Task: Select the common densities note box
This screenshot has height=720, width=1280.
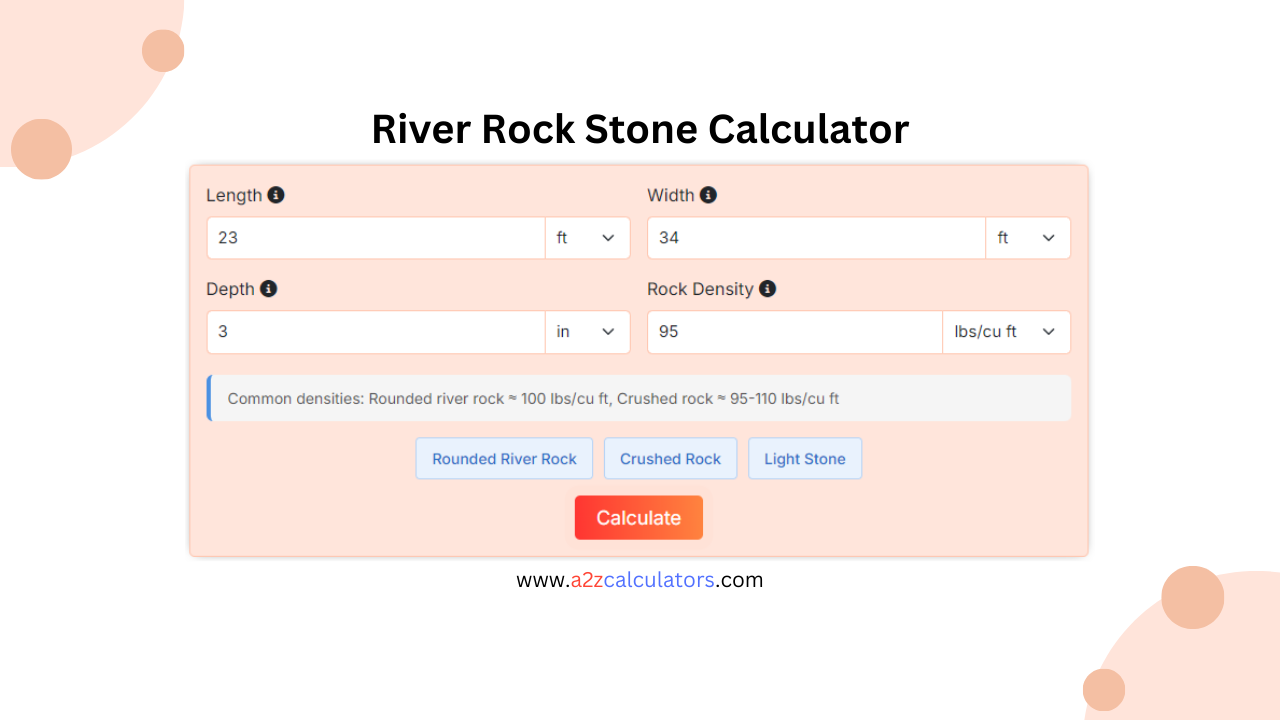Action: pyautogui.click(x=639, y=398)
